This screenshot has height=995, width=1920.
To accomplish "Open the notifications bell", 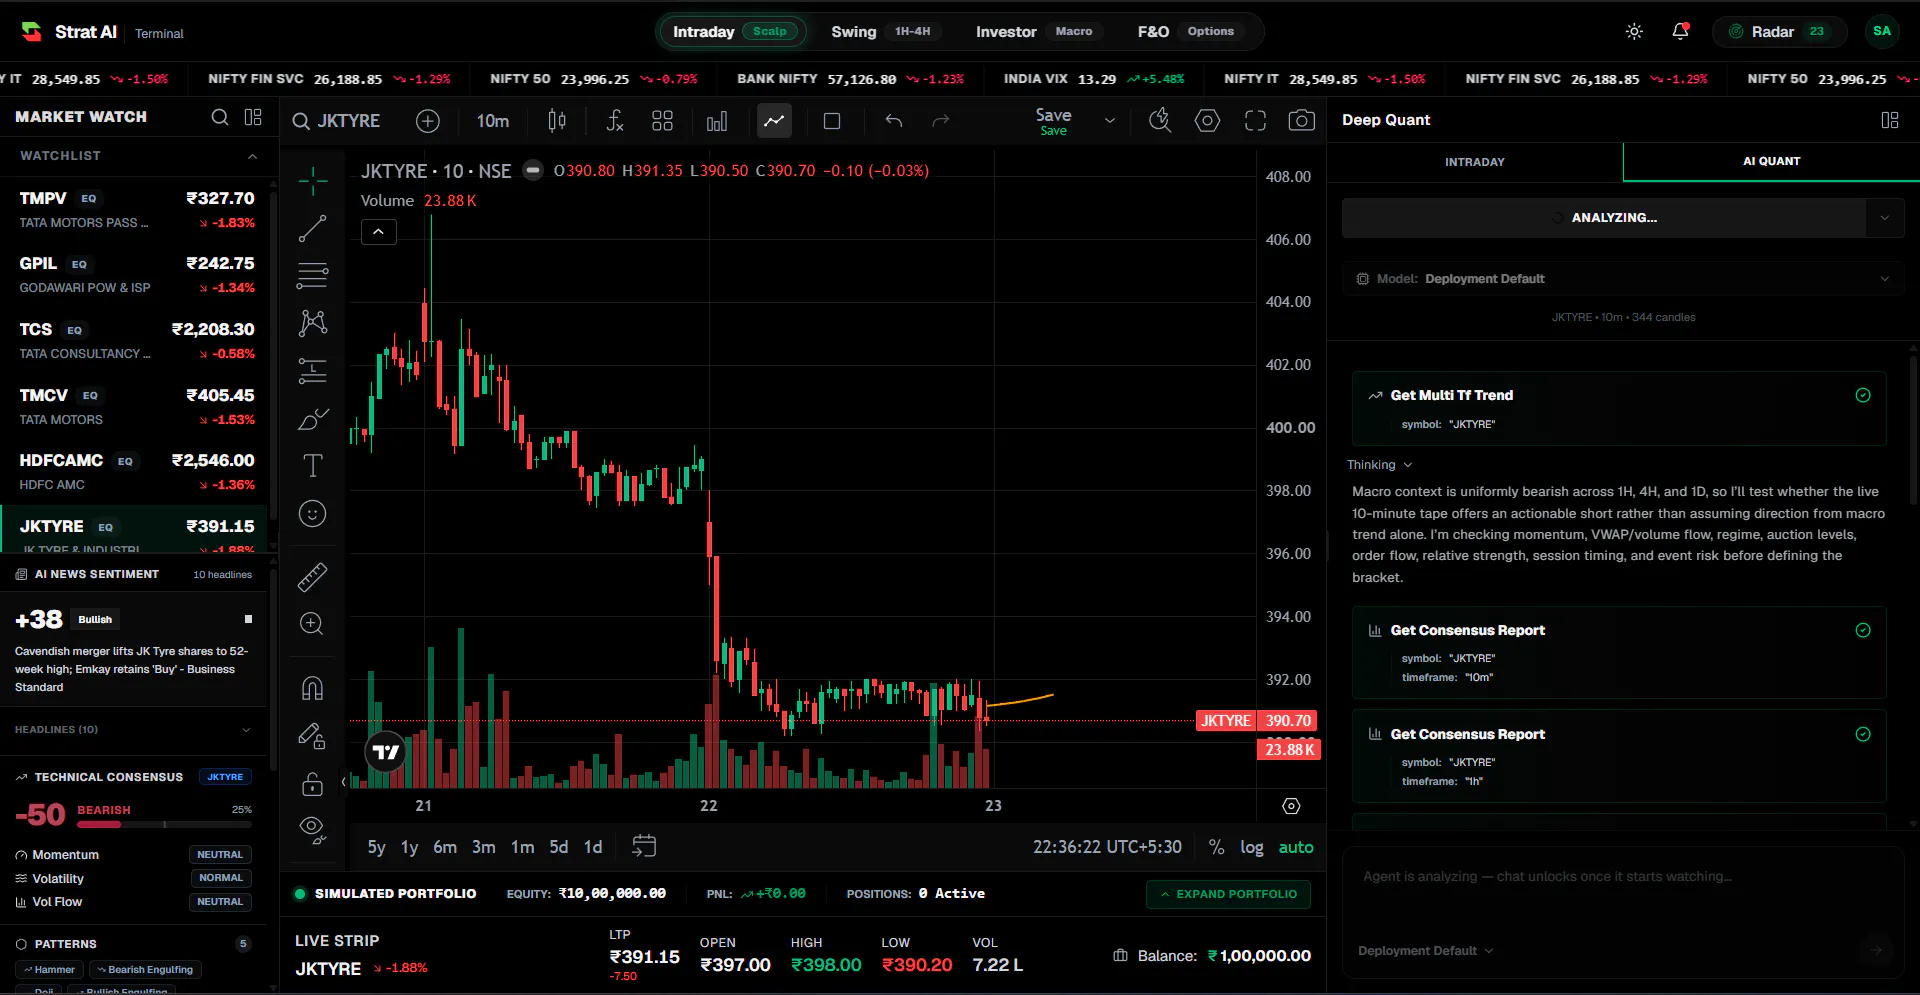I will click(1680, 32).
